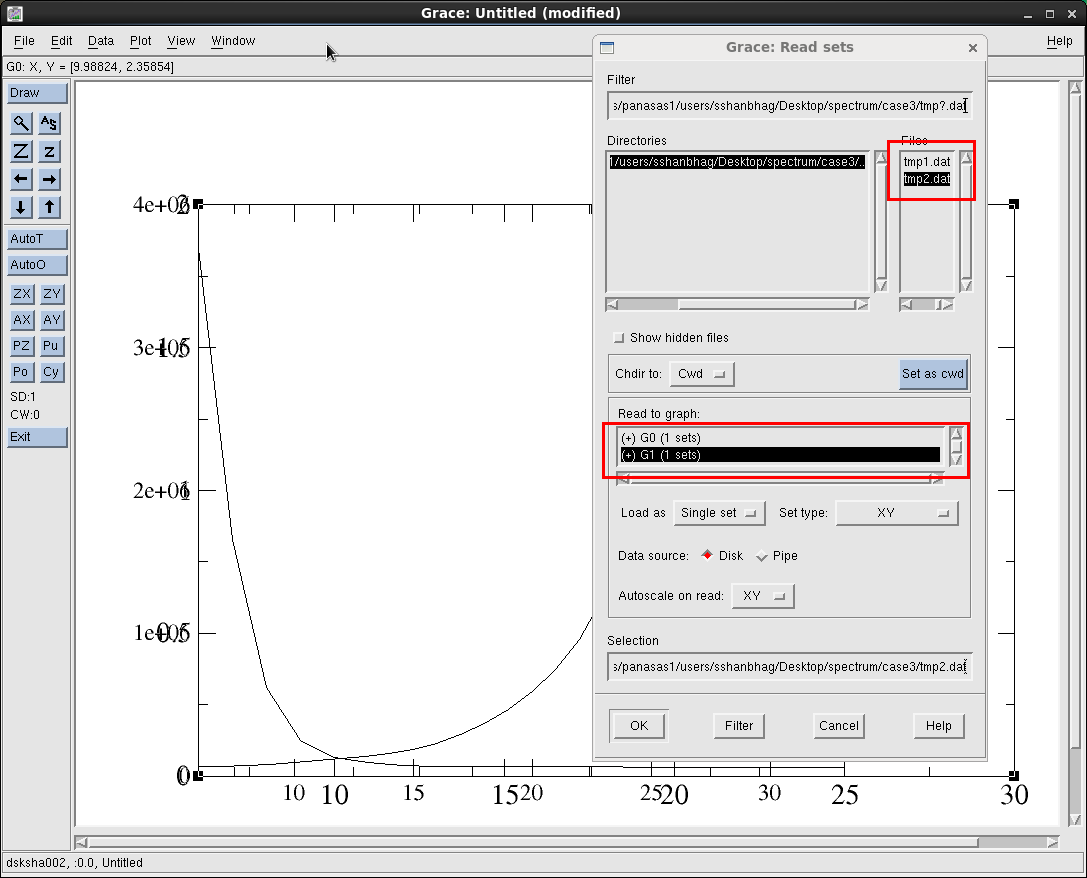The height and width of the screenshot is (878, 1087).
Task: Click the ZX axis scaling icon
Action: (21, 294)
